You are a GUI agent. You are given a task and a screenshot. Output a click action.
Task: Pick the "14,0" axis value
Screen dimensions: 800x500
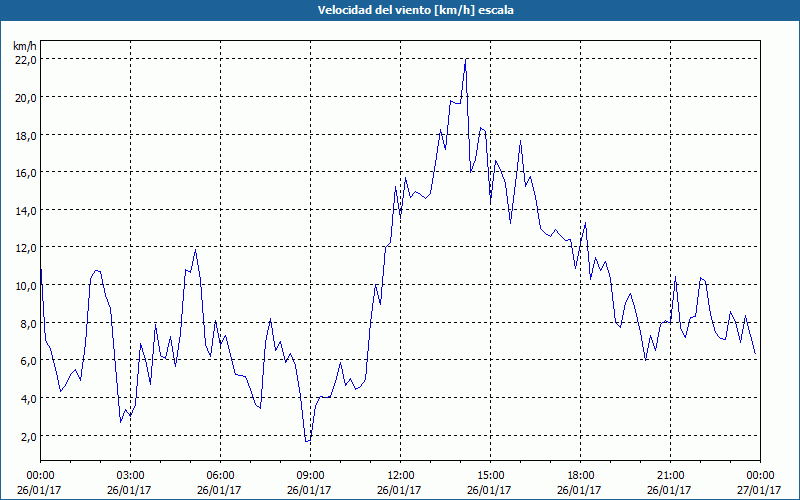pyautogui.click(x=27, y=210)
